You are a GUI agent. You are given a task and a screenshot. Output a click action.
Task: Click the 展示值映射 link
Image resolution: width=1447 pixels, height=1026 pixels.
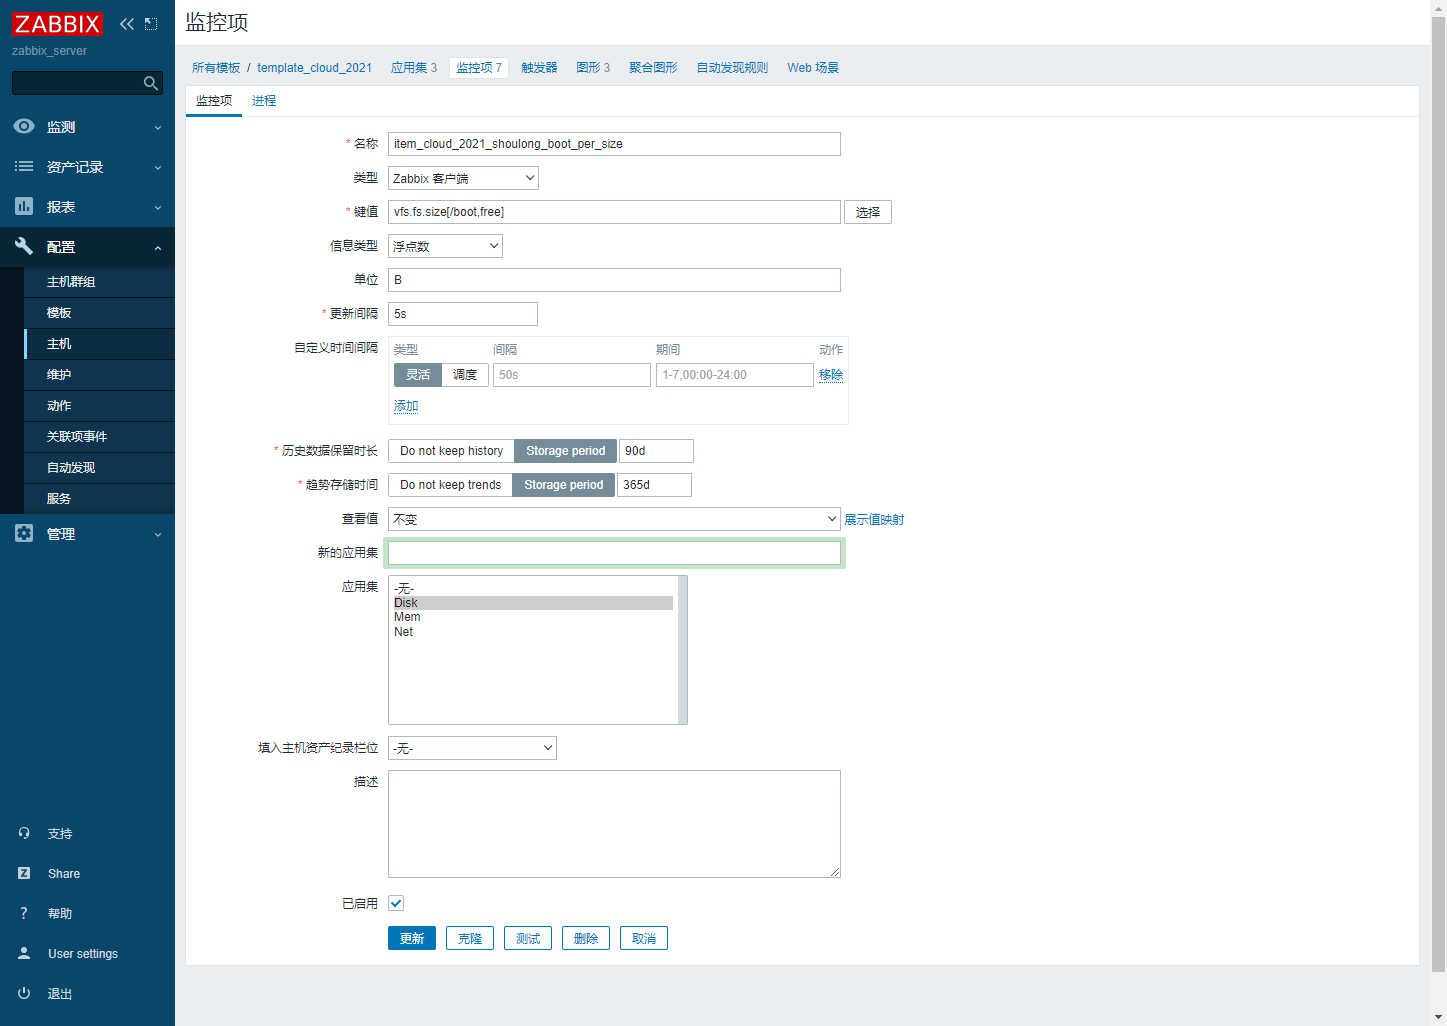coord(874,520)
